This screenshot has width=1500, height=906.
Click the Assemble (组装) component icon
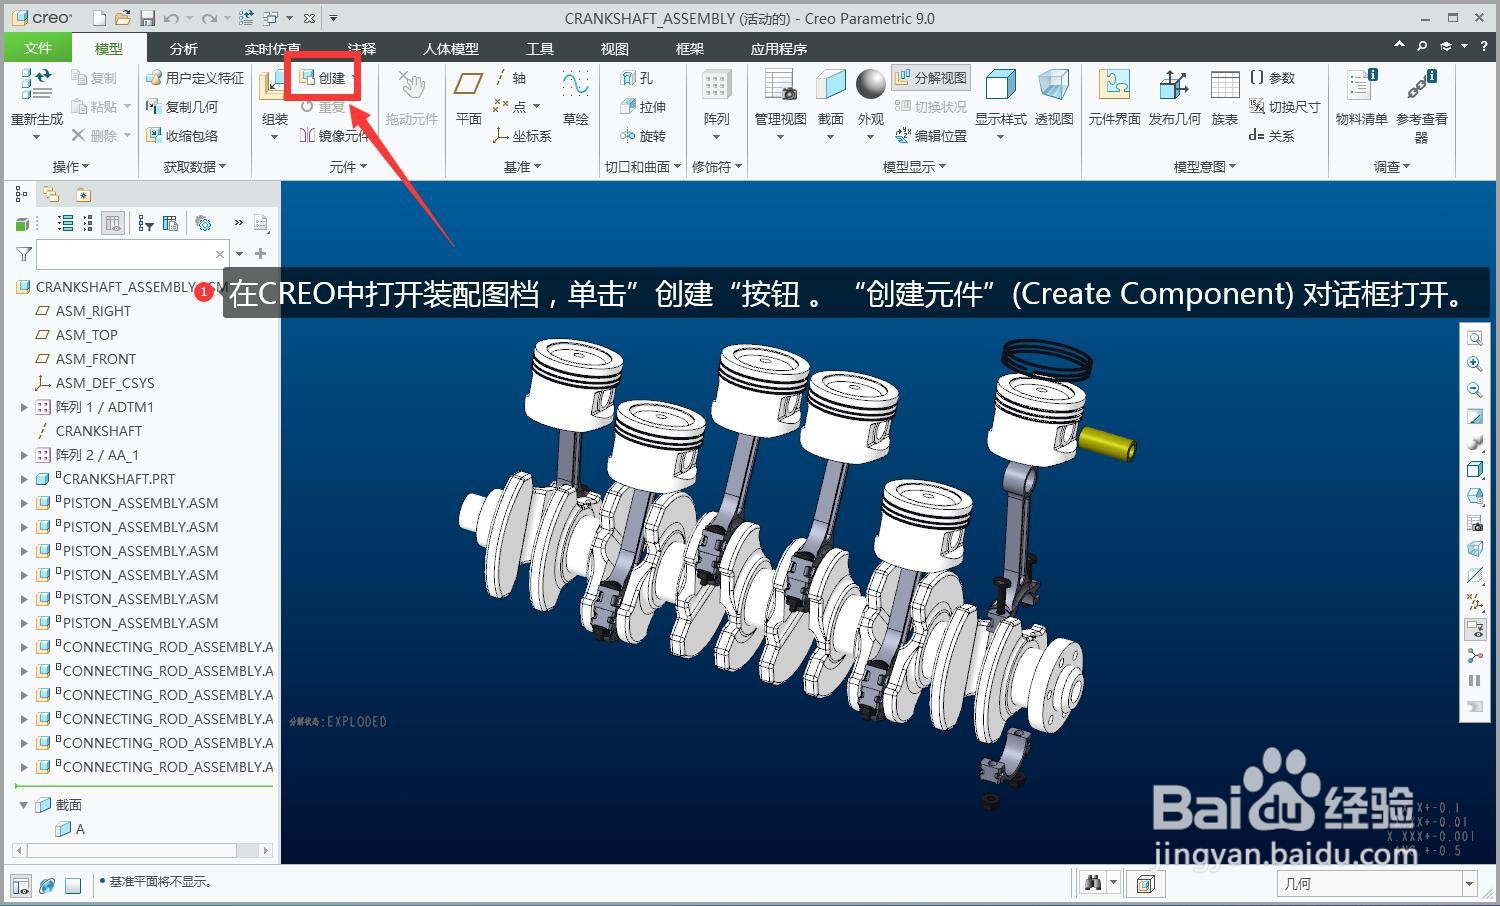[x=272, y=85]
